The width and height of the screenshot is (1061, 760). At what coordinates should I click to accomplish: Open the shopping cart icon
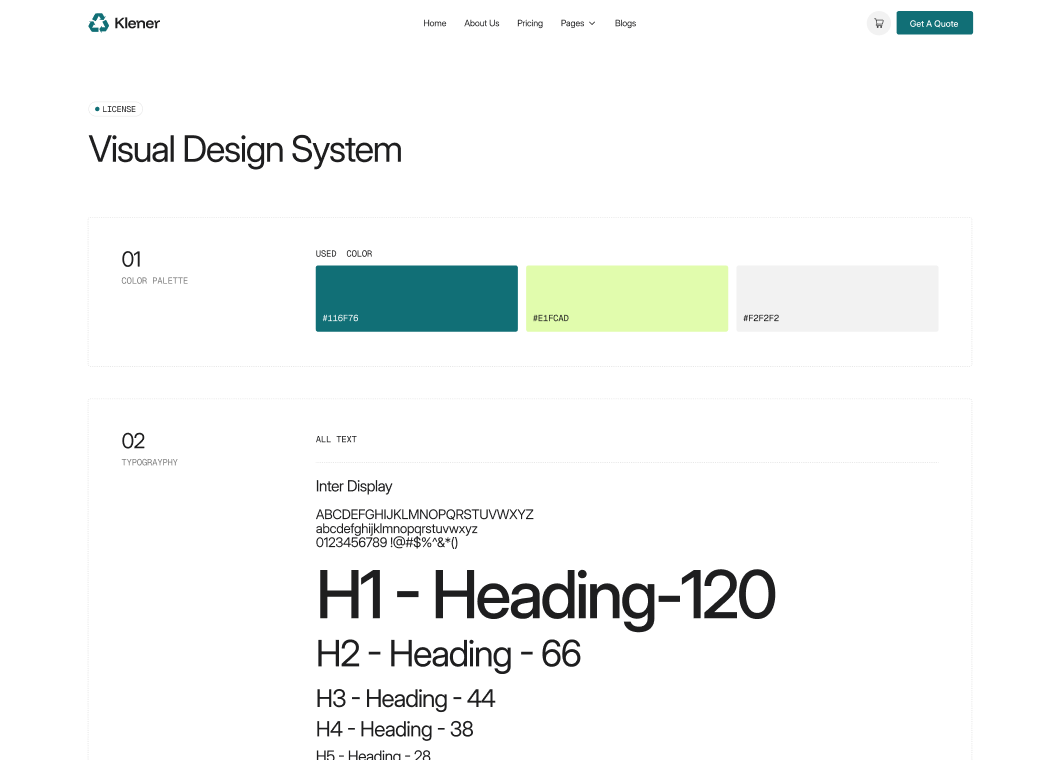[878, 23]
